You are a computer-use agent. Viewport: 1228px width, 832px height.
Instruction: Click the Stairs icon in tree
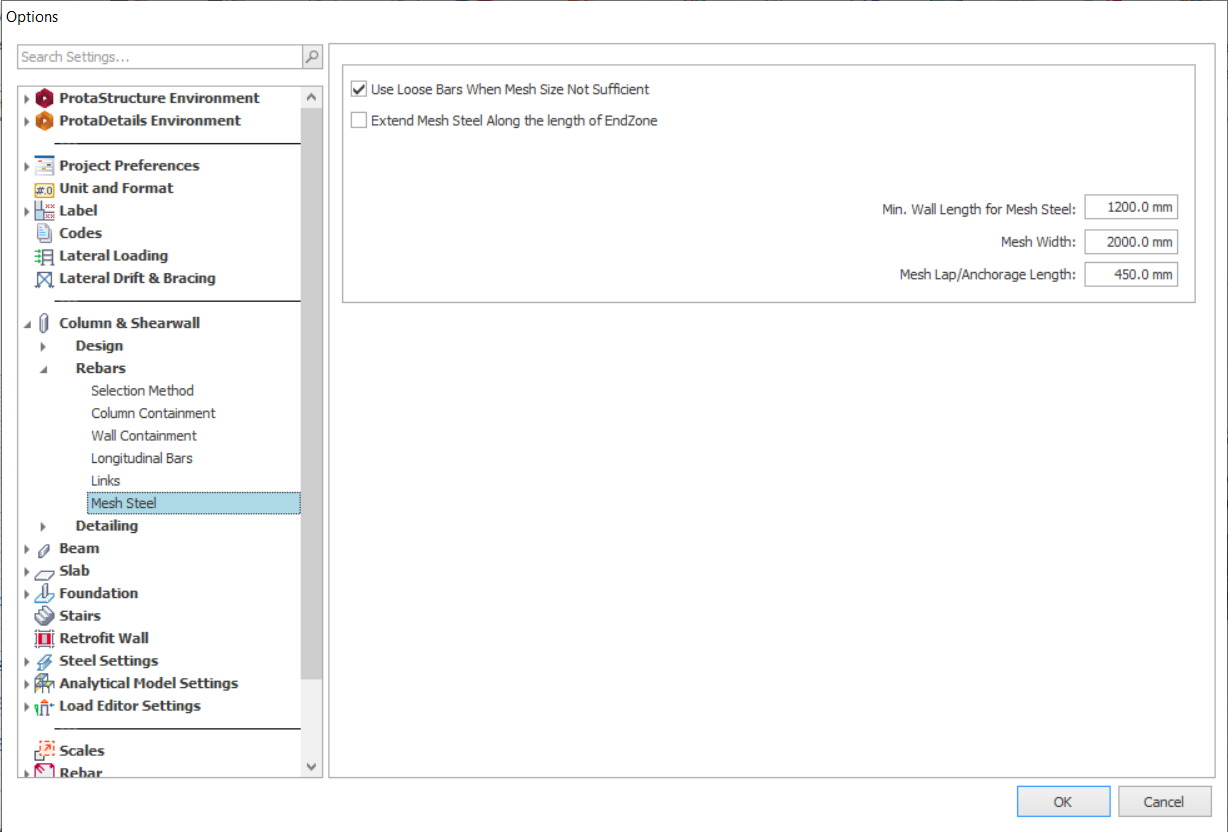pyautogui.click(x=44, y=616)
